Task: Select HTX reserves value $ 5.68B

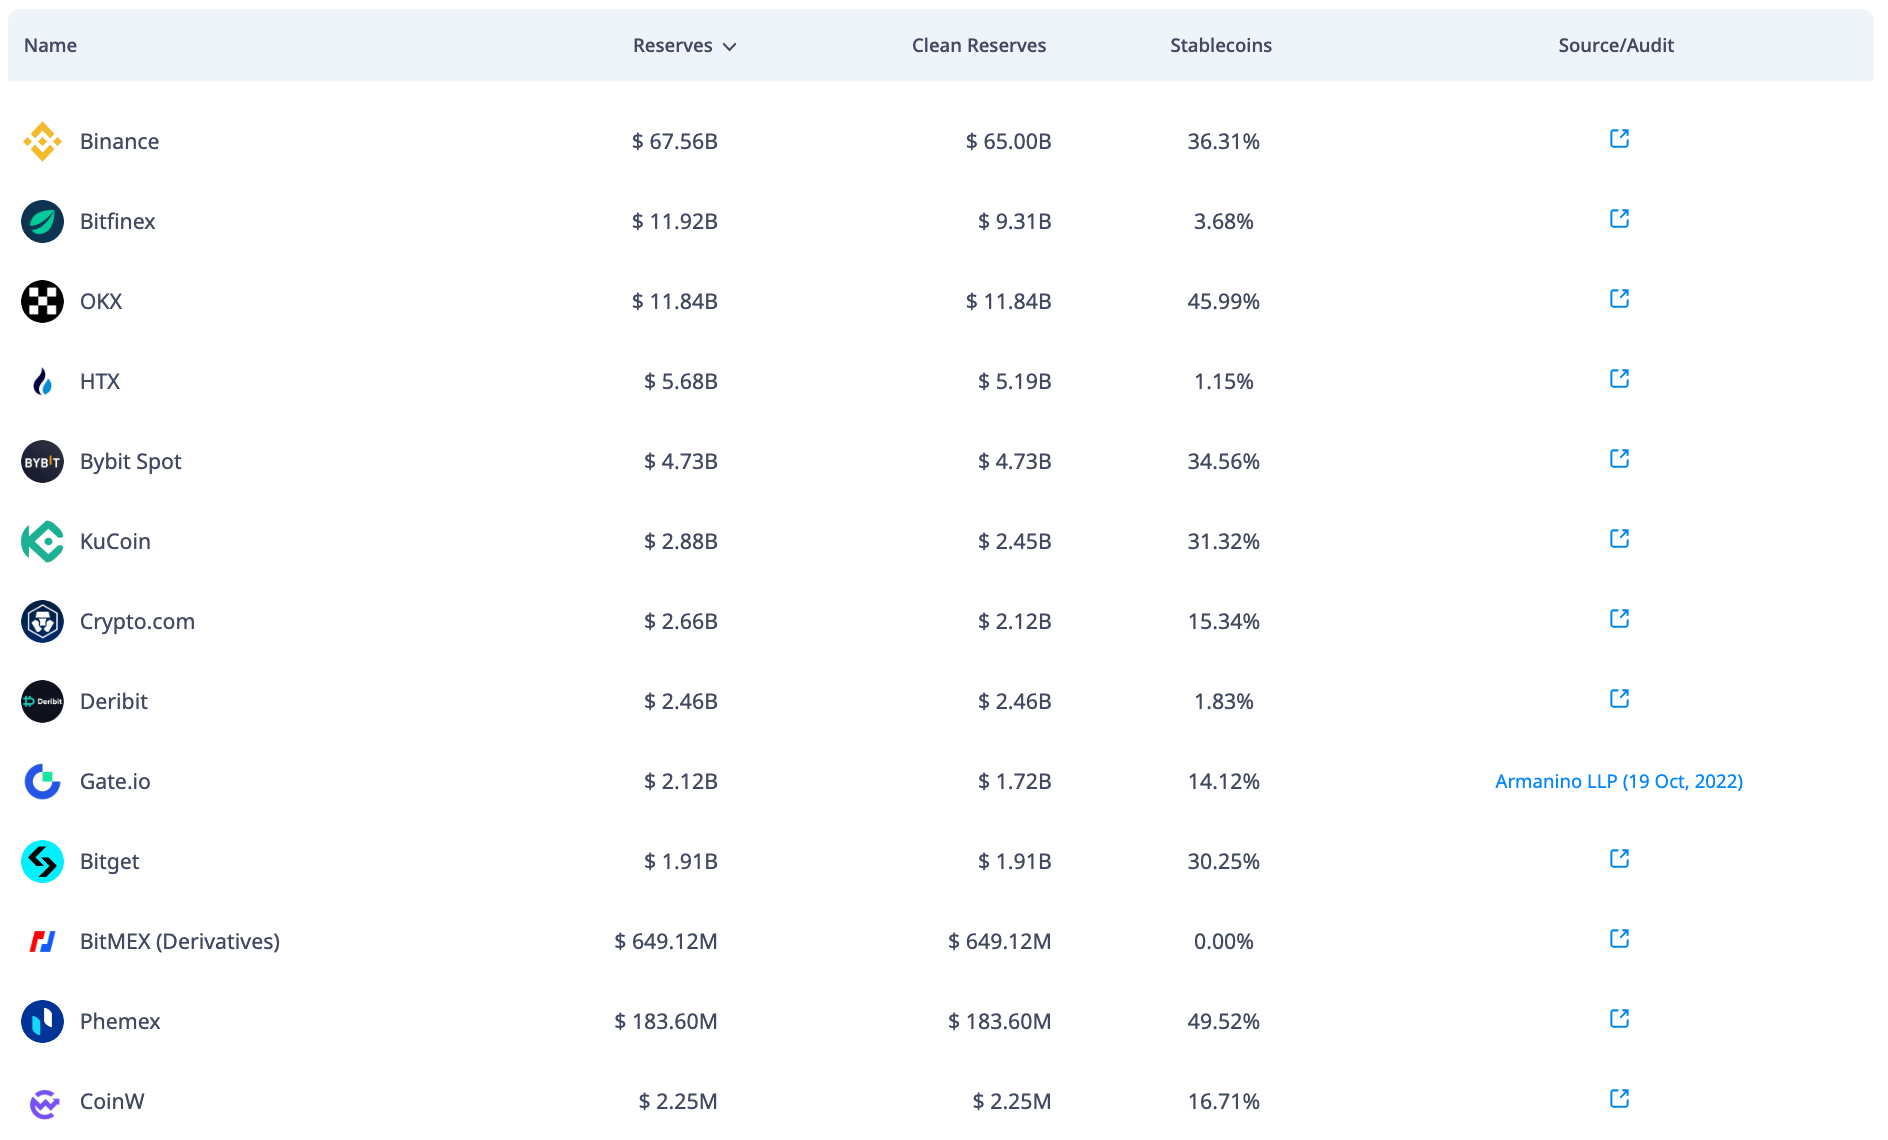Action: pyautogui.click(x=681, y=381)
